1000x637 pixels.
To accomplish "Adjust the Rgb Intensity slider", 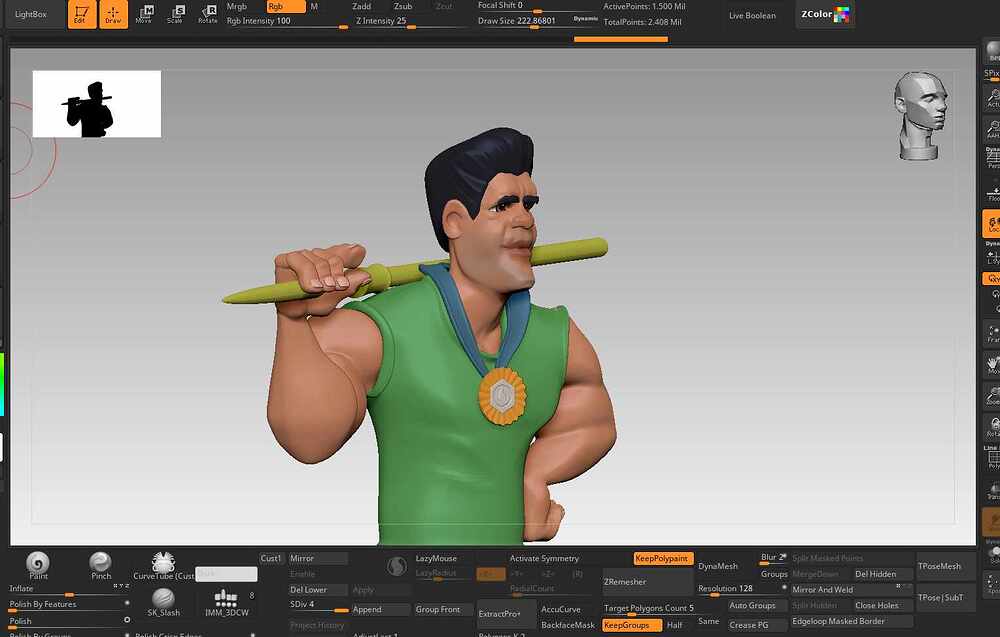I will (286, 22).
